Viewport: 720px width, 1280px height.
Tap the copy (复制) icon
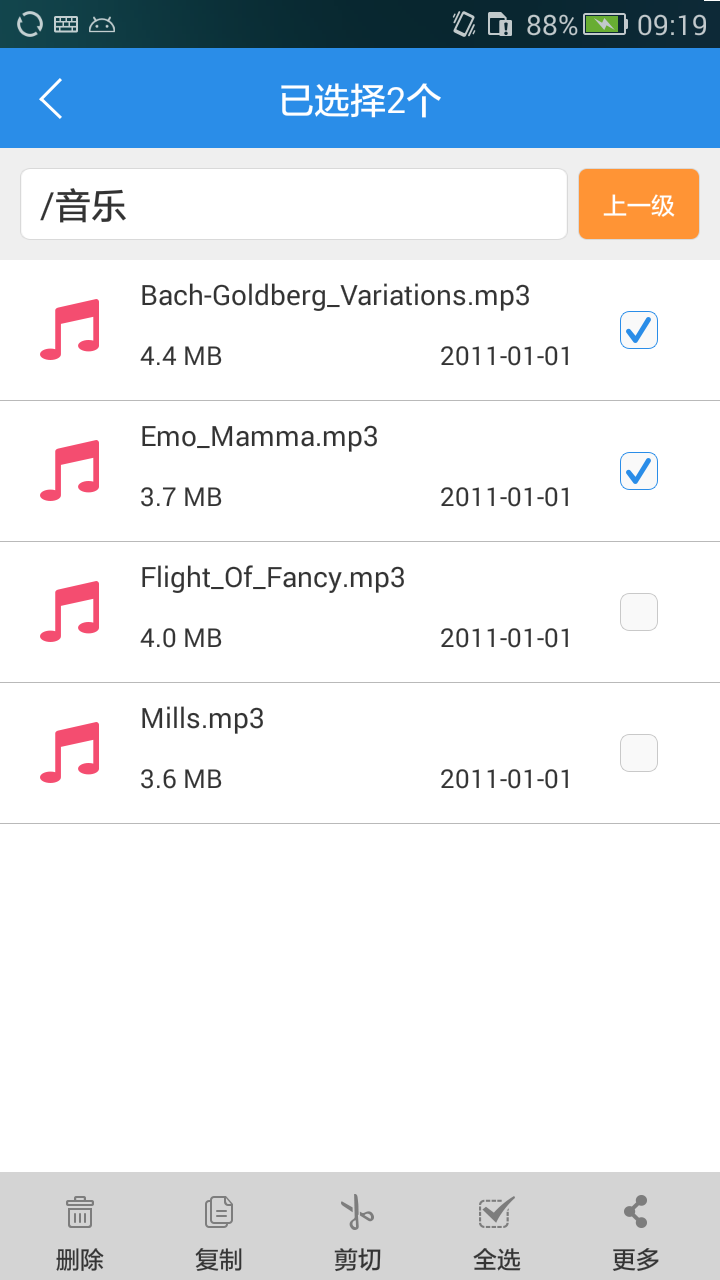pos(218,1212)
